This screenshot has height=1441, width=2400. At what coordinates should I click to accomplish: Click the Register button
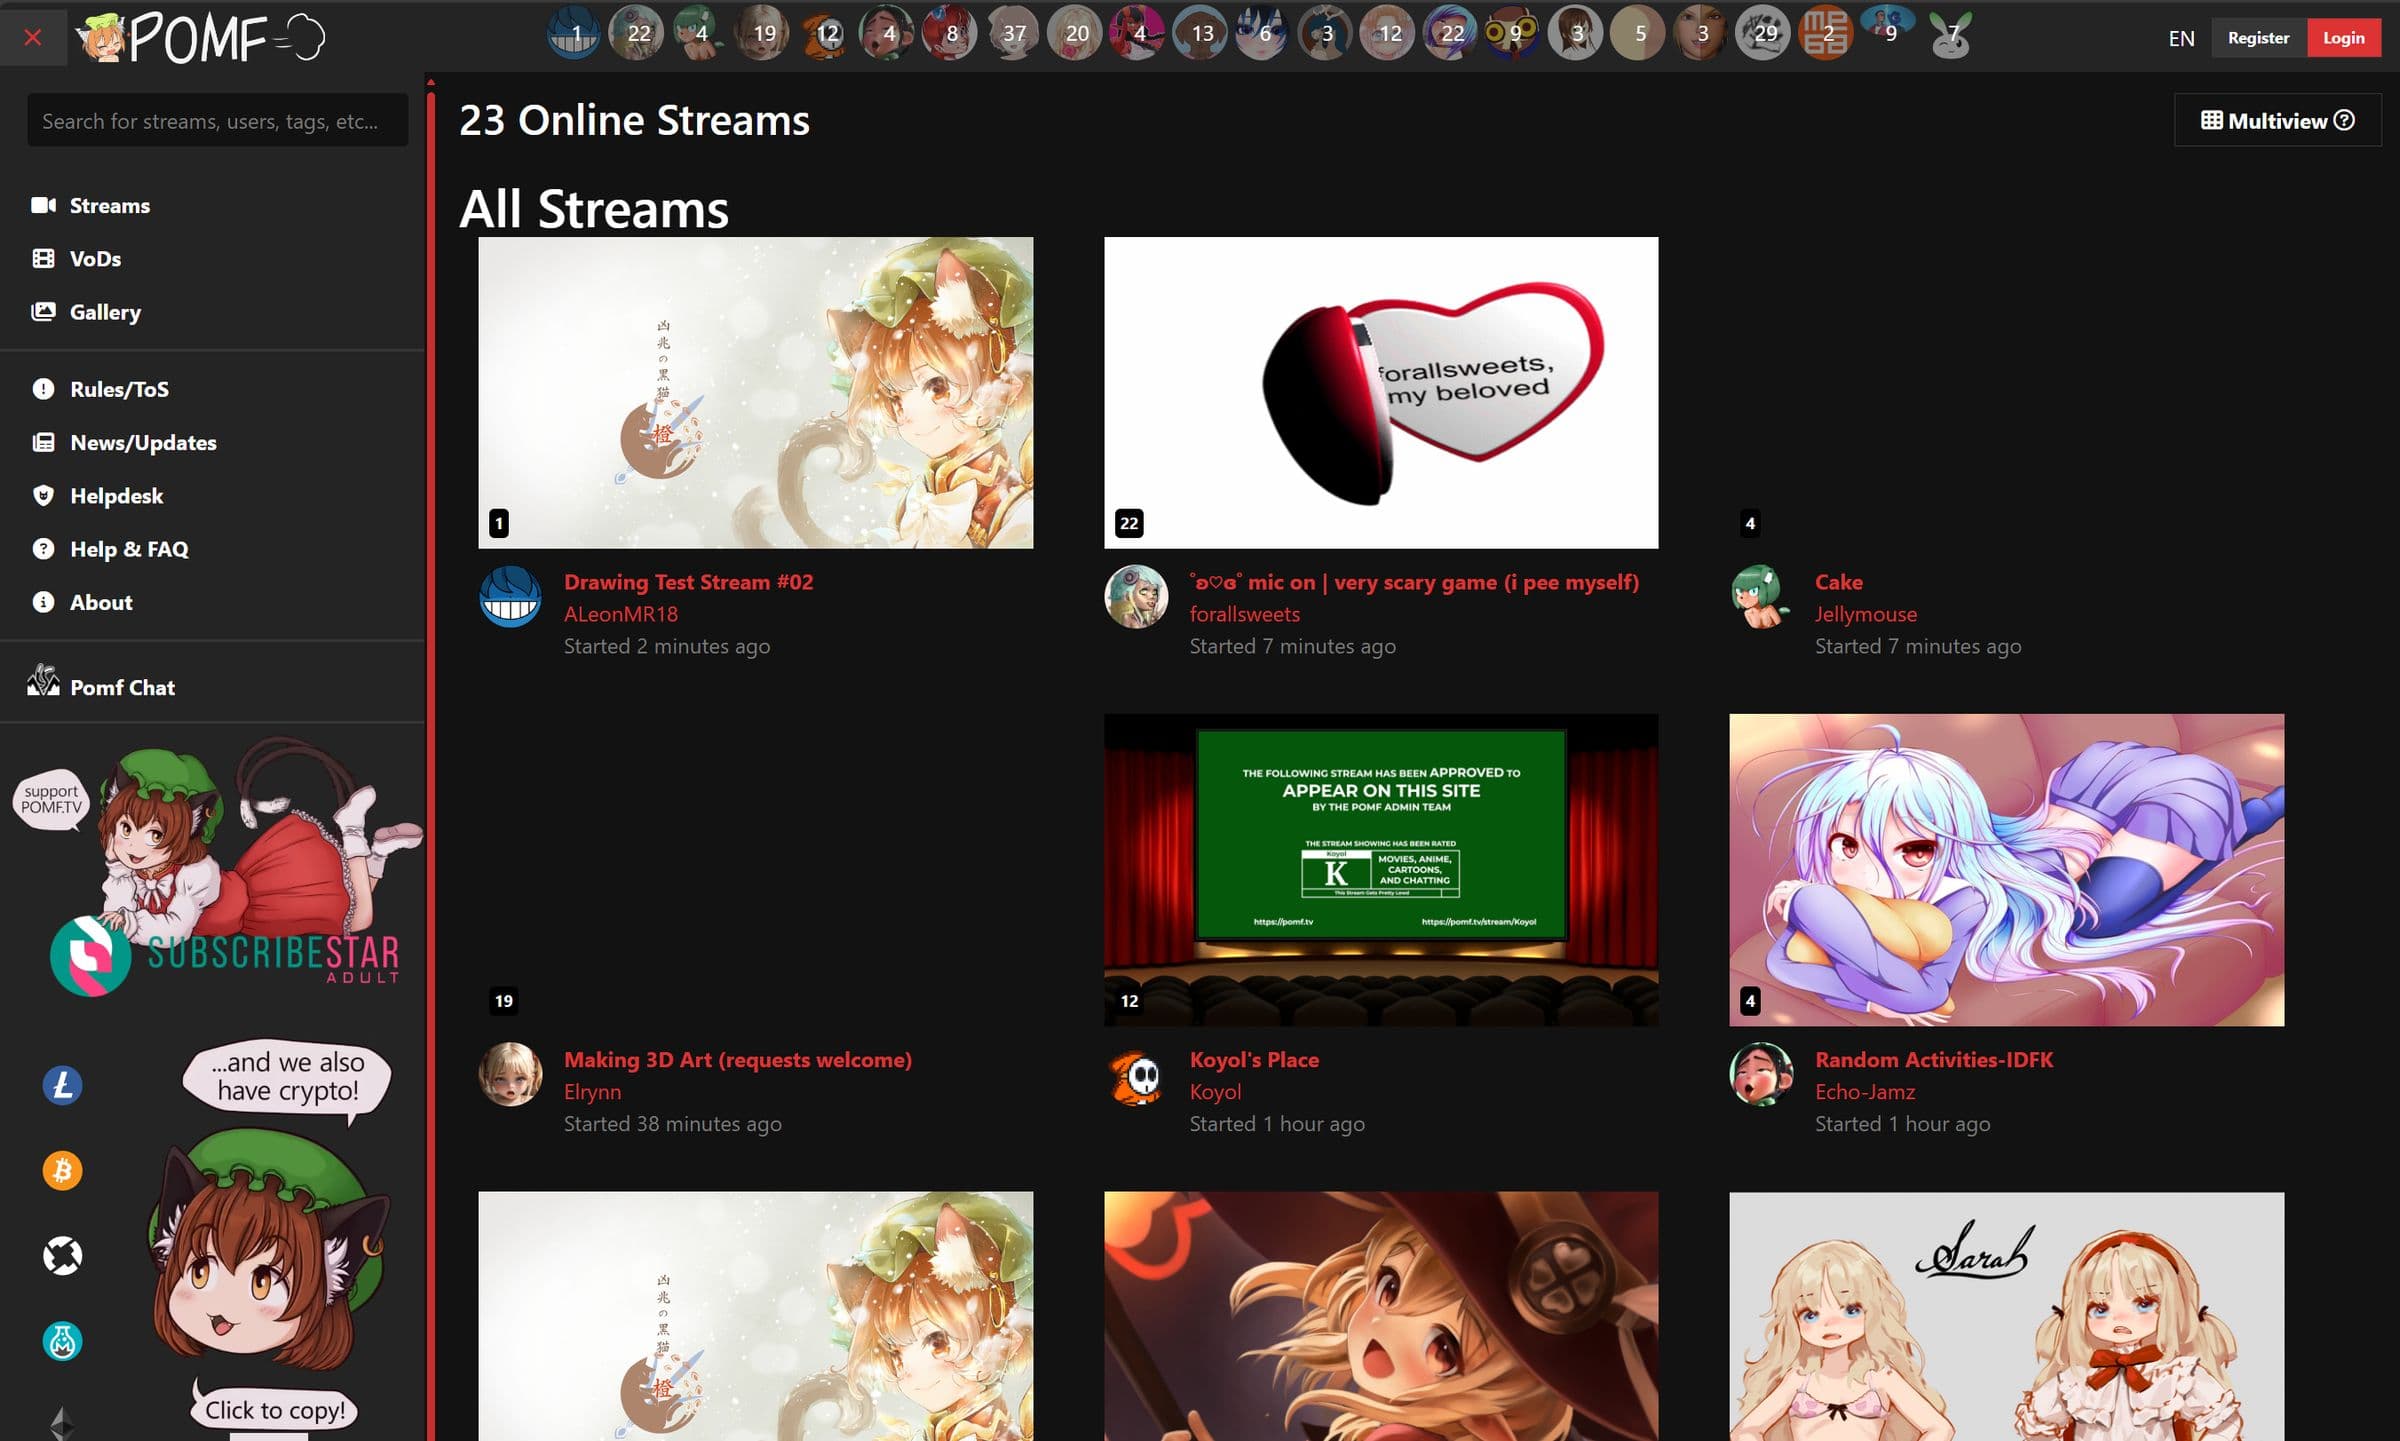point(2258,37)
